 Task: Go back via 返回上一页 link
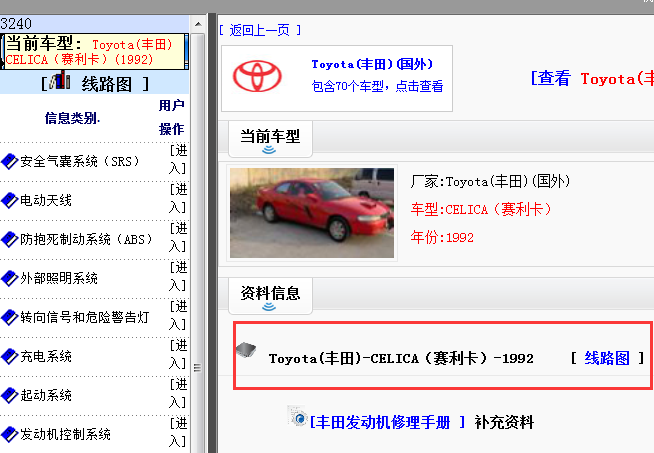[x=260, y=30]
